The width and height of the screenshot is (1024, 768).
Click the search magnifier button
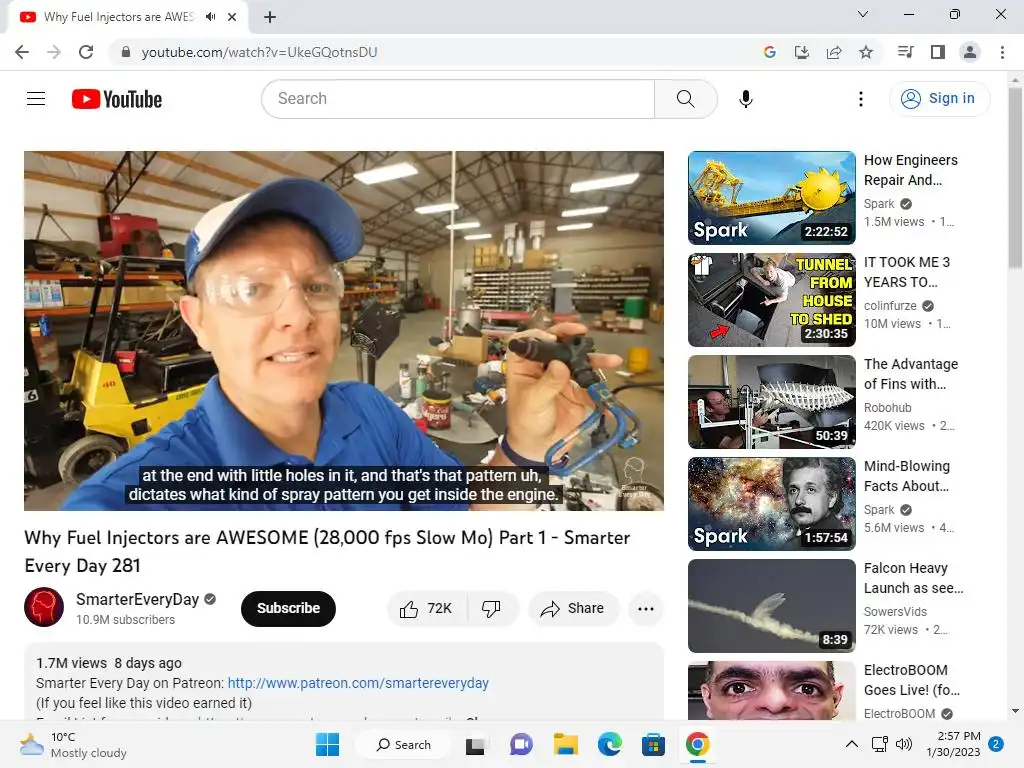685,99
